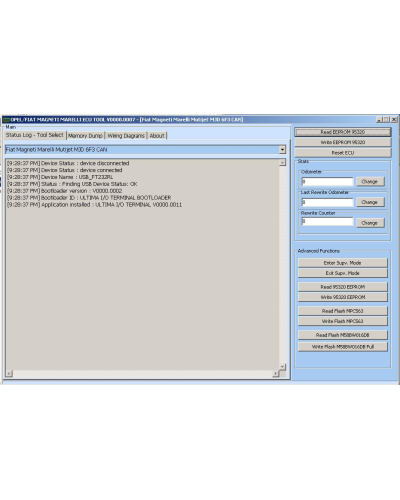The image size is (400, 500).
Task: Open the Wiring Diagrams tab
Action: 126,135
